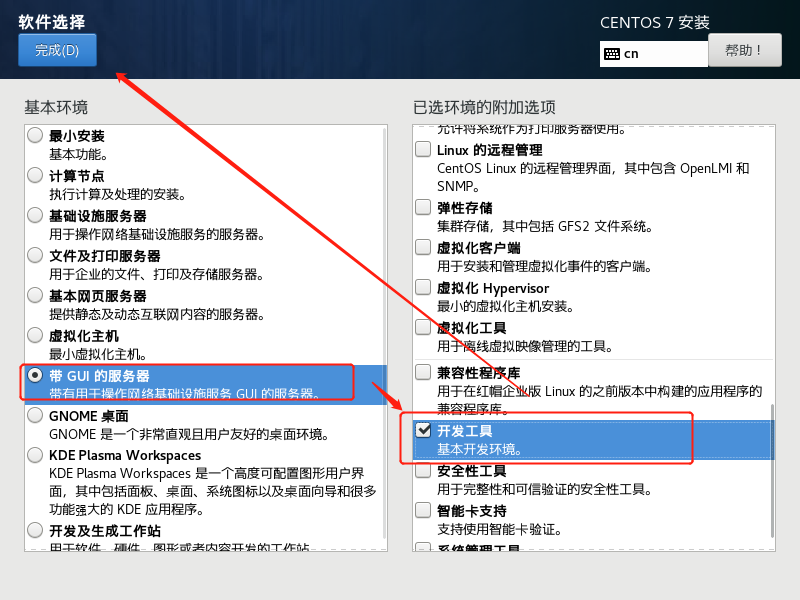Click text 支持使用智能卡验证。
The width and height of the screenshot is (800, 600).
click(x=499, y=529)
